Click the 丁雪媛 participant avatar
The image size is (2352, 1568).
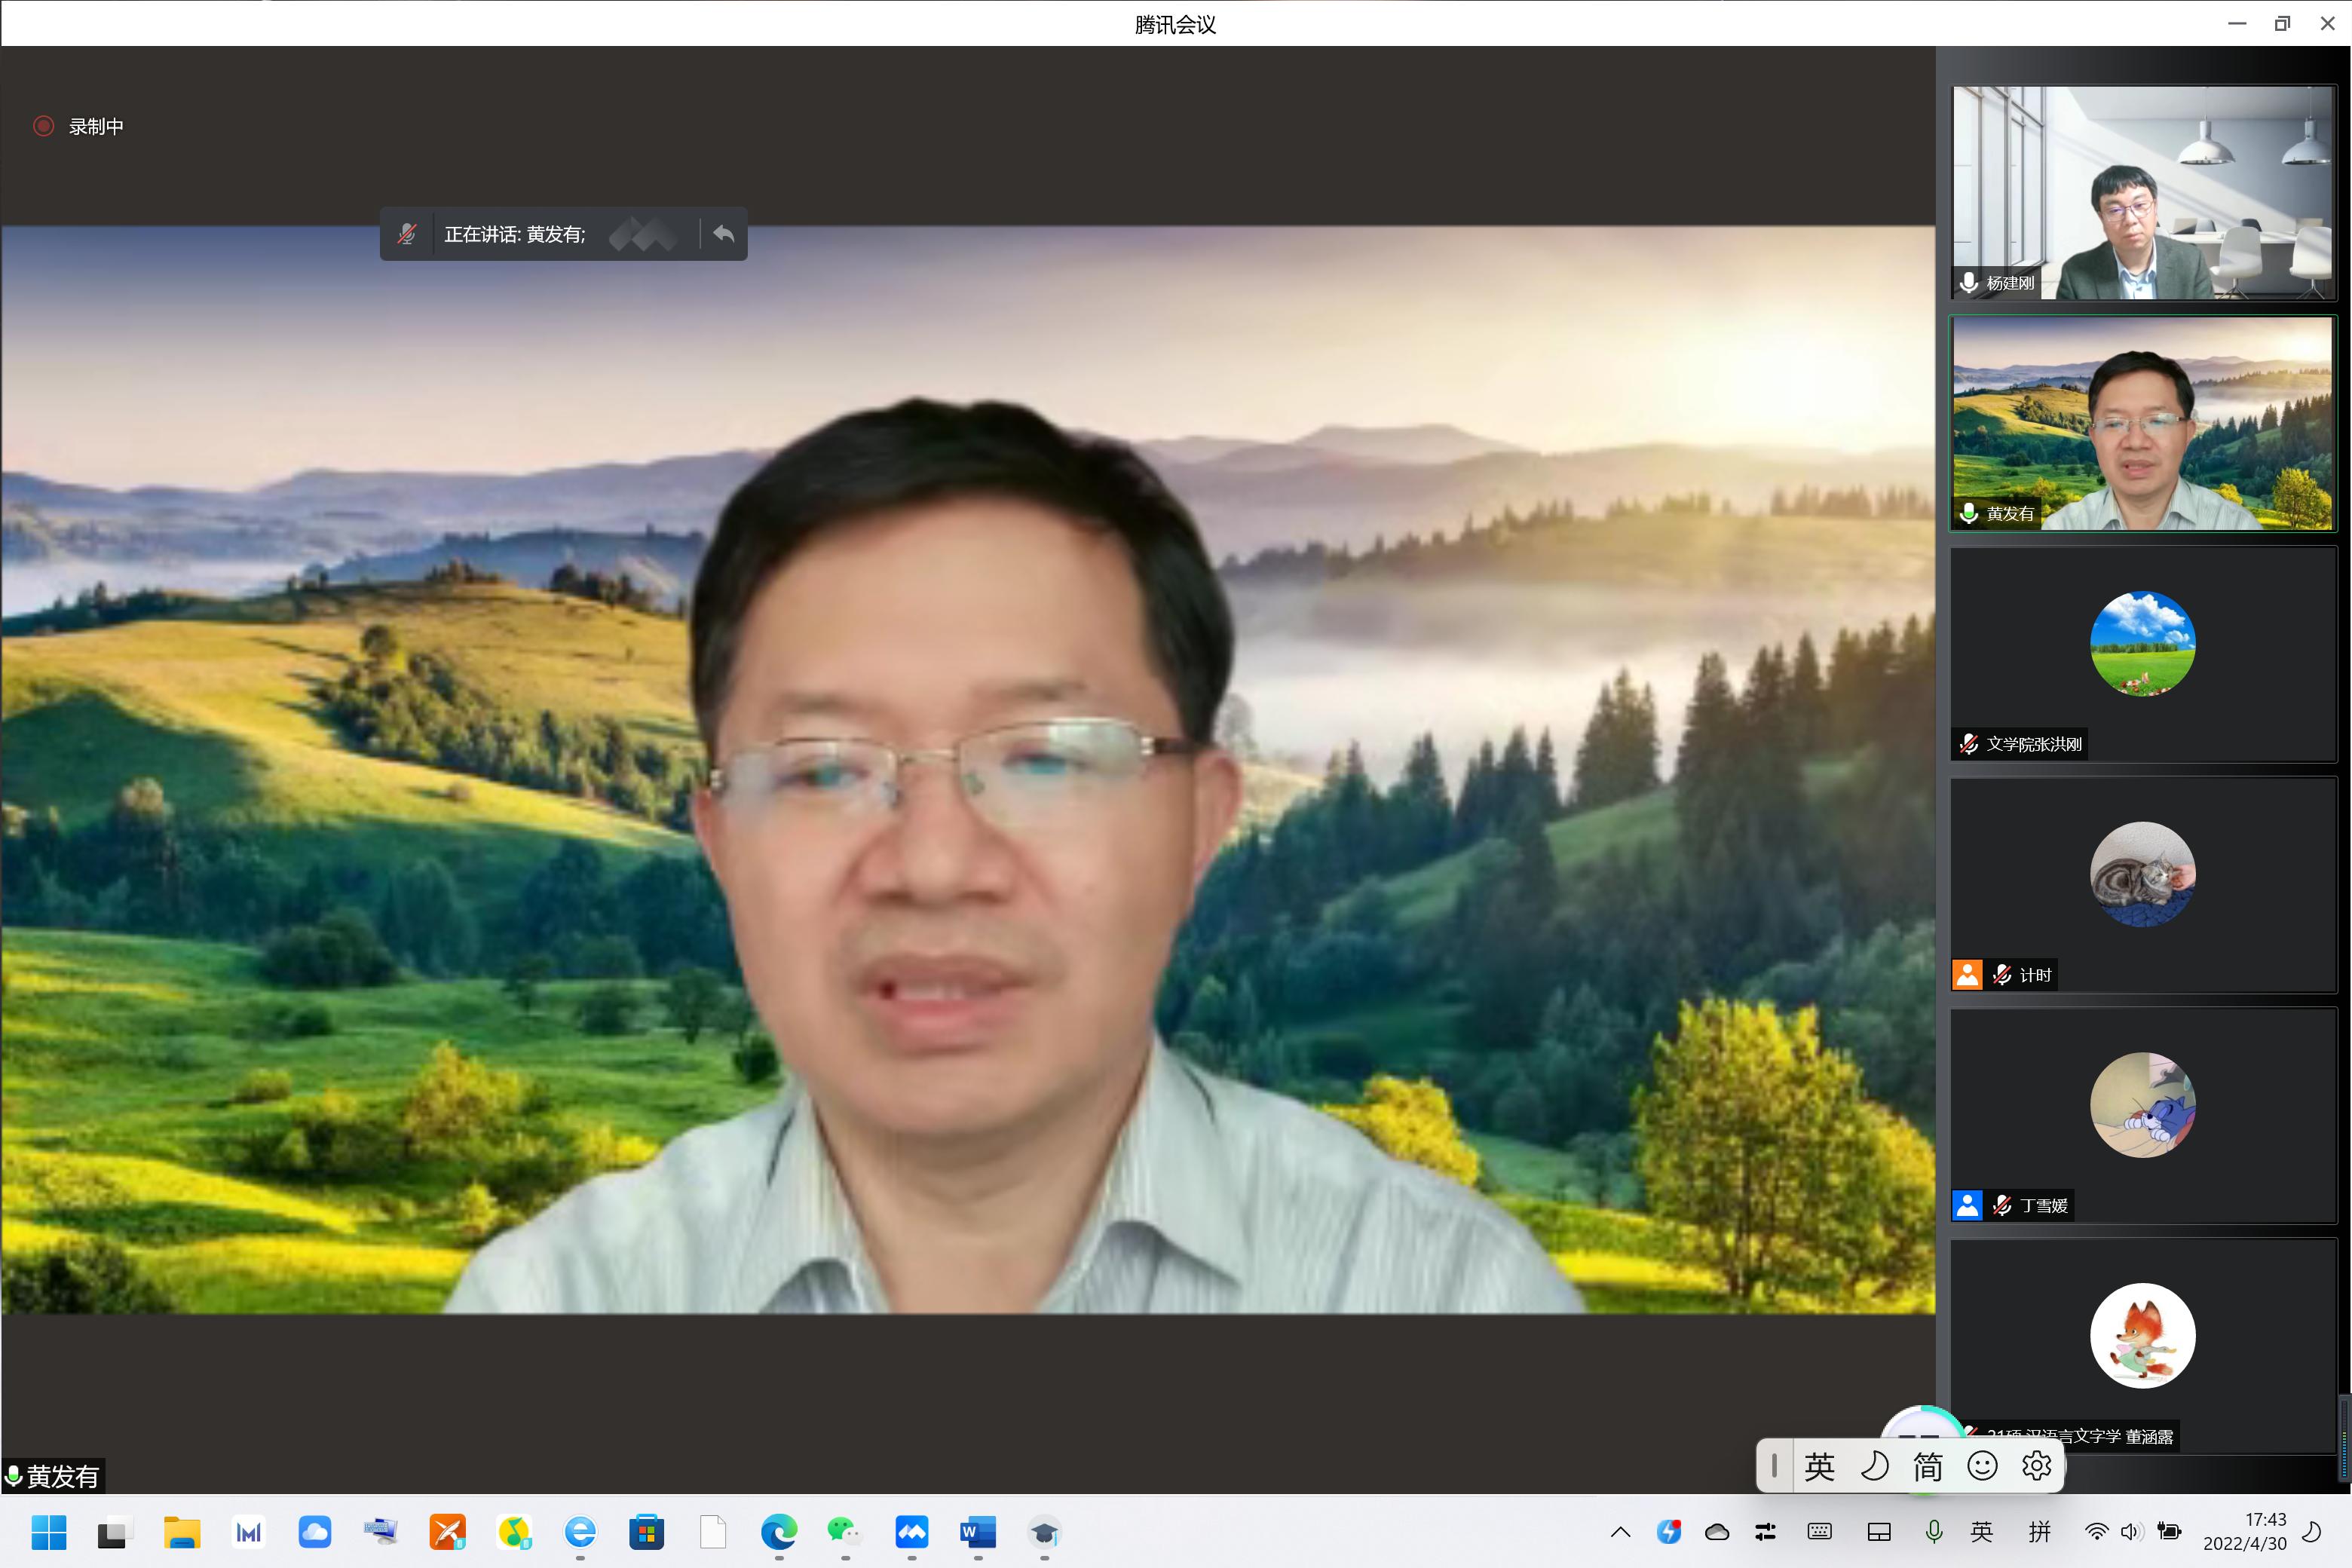coord(2142,1105)
